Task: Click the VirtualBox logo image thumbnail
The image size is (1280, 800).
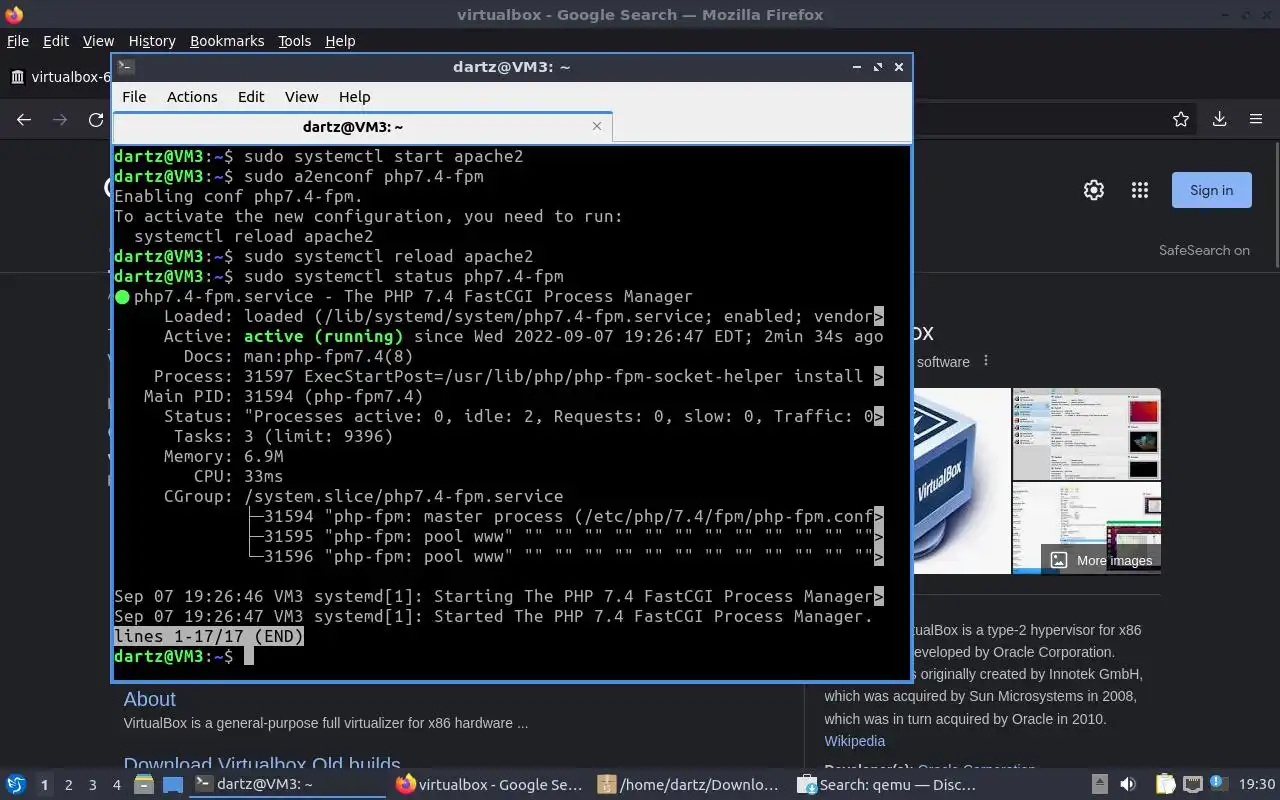Action: [962, 481]
